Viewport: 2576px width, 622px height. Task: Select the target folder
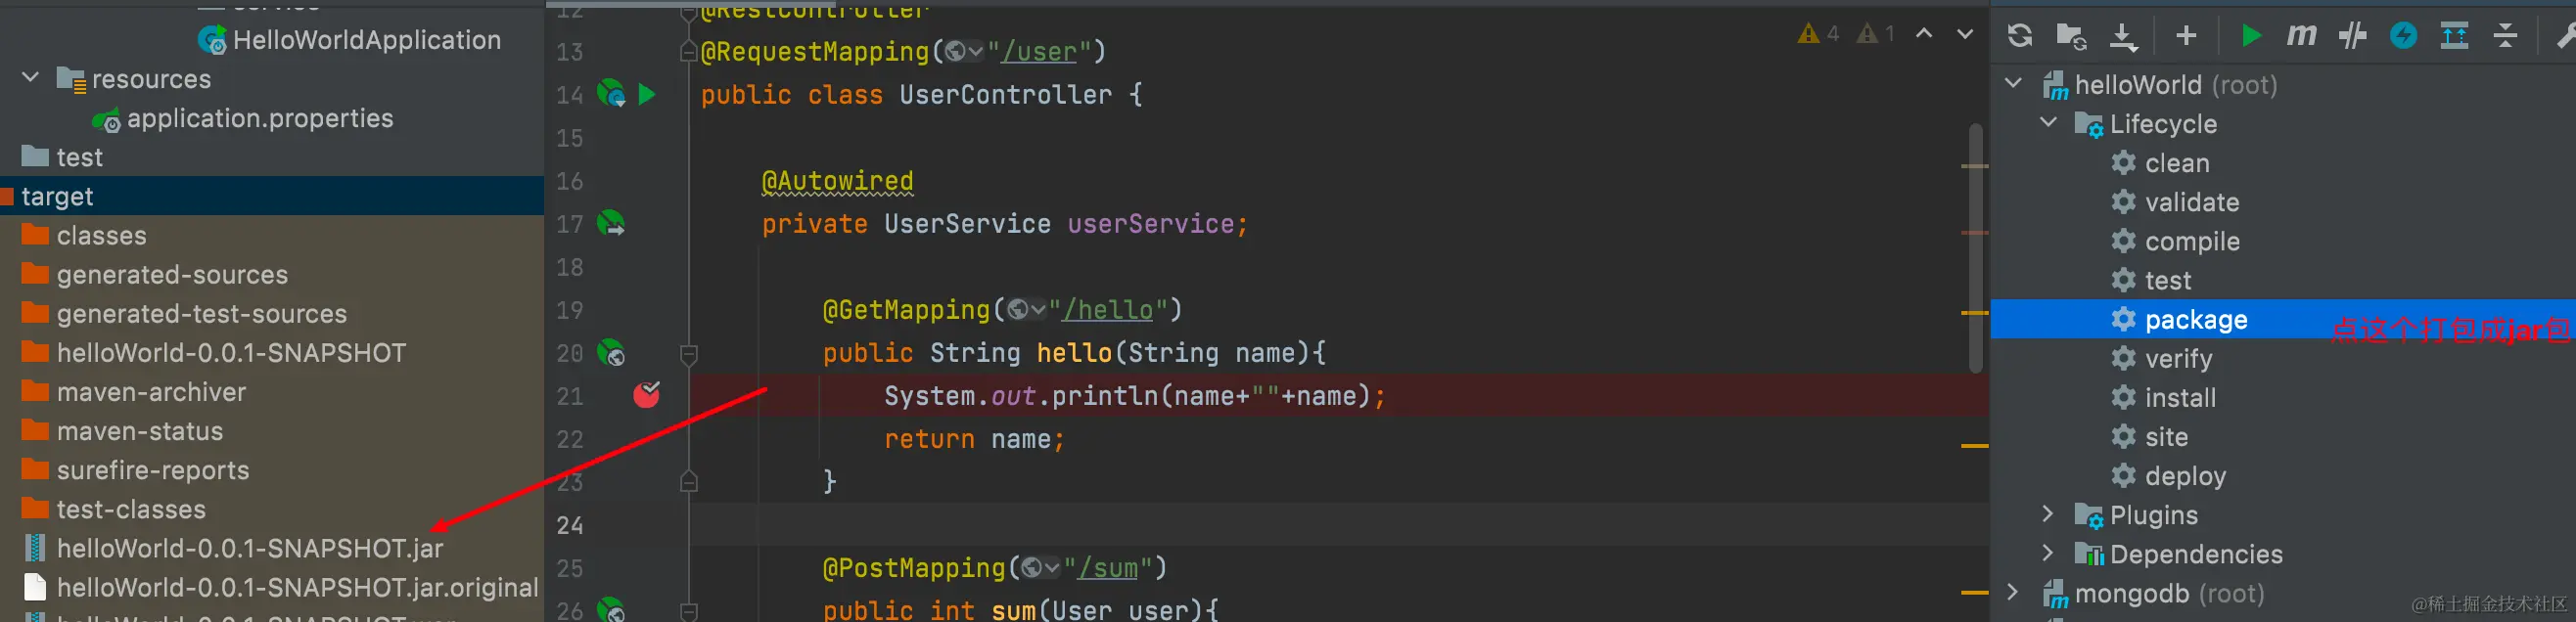click(272, 196)
